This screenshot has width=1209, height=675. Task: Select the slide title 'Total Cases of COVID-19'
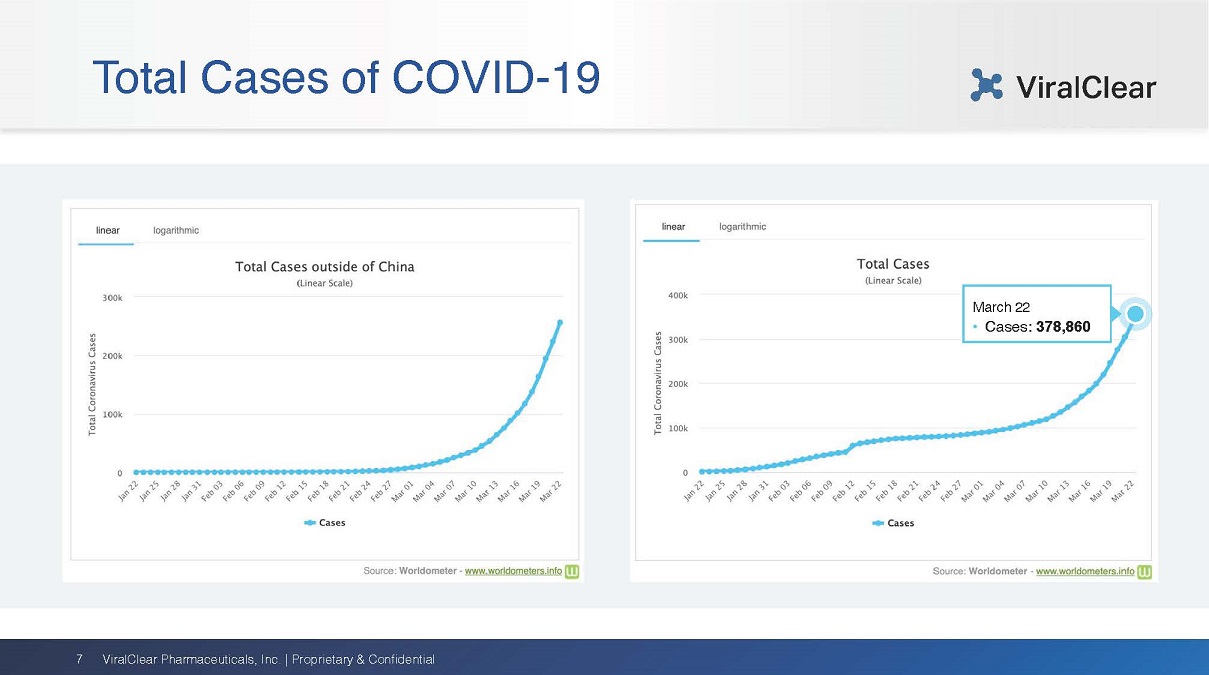point(345,77)
